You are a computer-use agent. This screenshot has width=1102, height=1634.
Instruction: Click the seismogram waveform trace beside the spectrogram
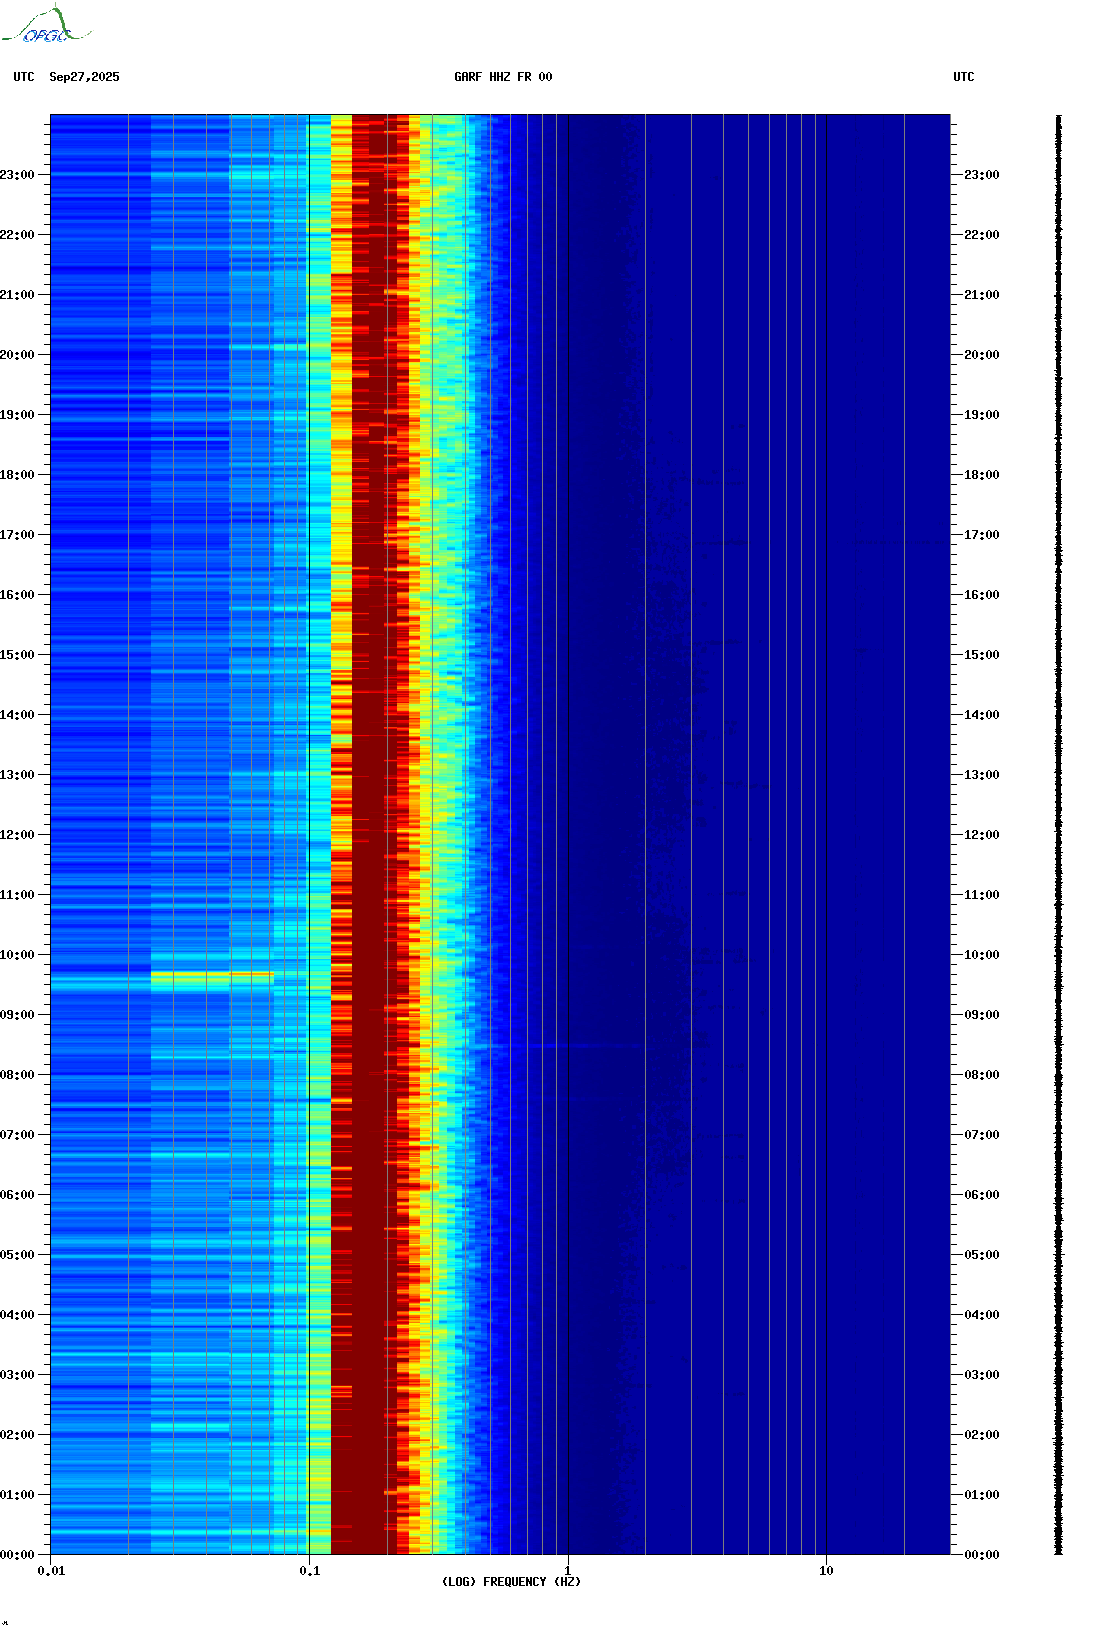tap(1058, 835)
